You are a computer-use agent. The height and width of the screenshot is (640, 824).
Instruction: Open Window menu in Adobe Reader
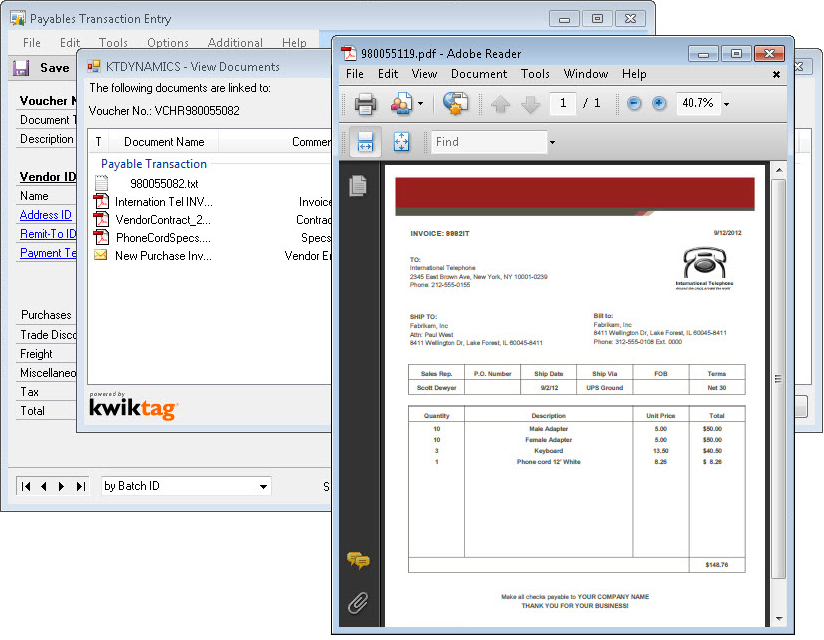(x=585, y=74)
